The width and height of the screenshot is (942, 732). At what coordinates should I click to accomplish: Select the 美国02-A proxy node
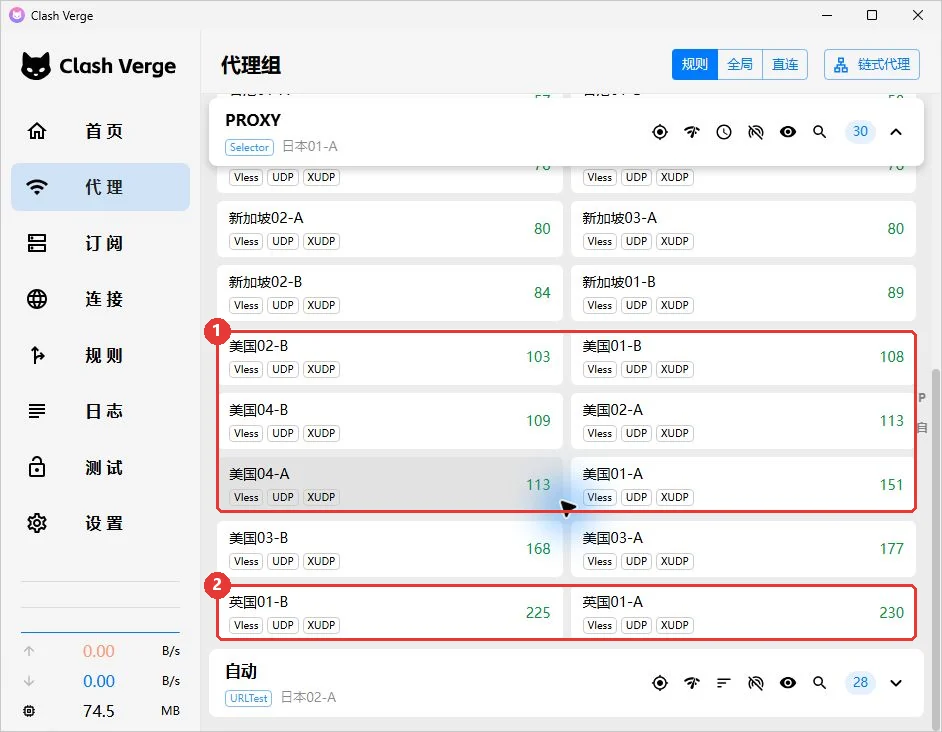coord(743,421)
